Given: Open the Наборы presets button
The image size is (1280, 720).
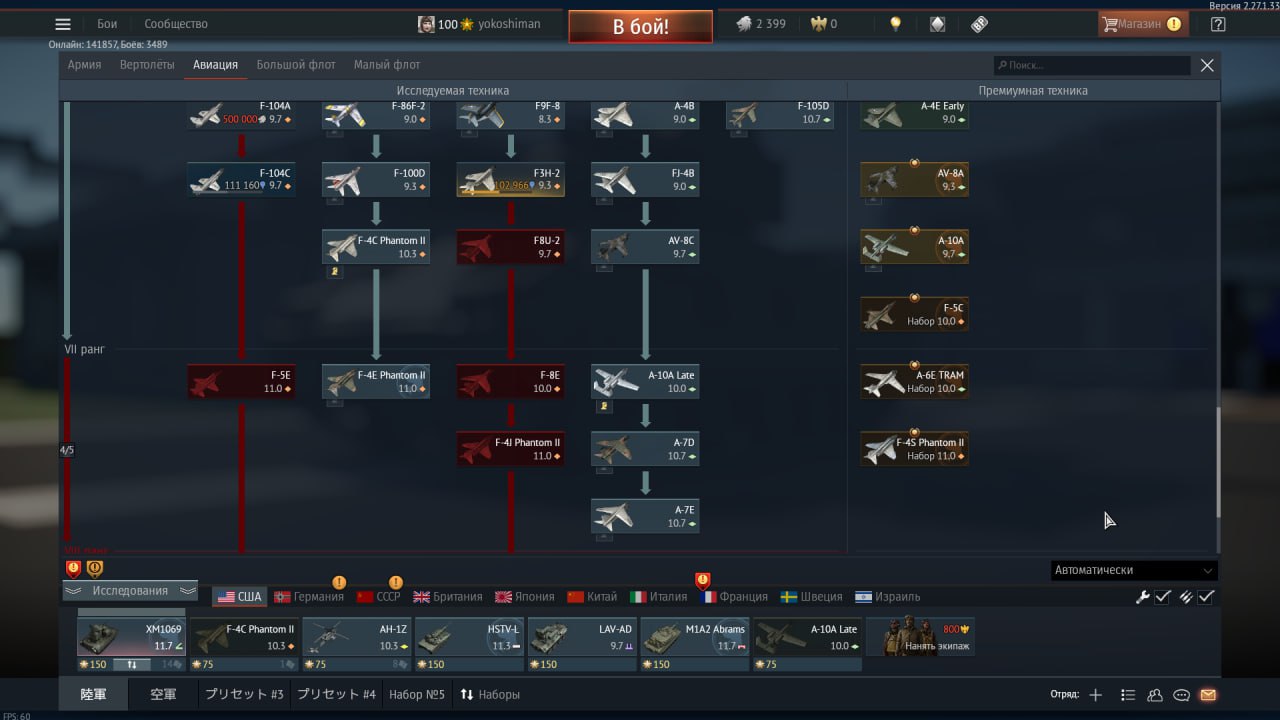Looking at the screenshot, I should pos(490,694).
